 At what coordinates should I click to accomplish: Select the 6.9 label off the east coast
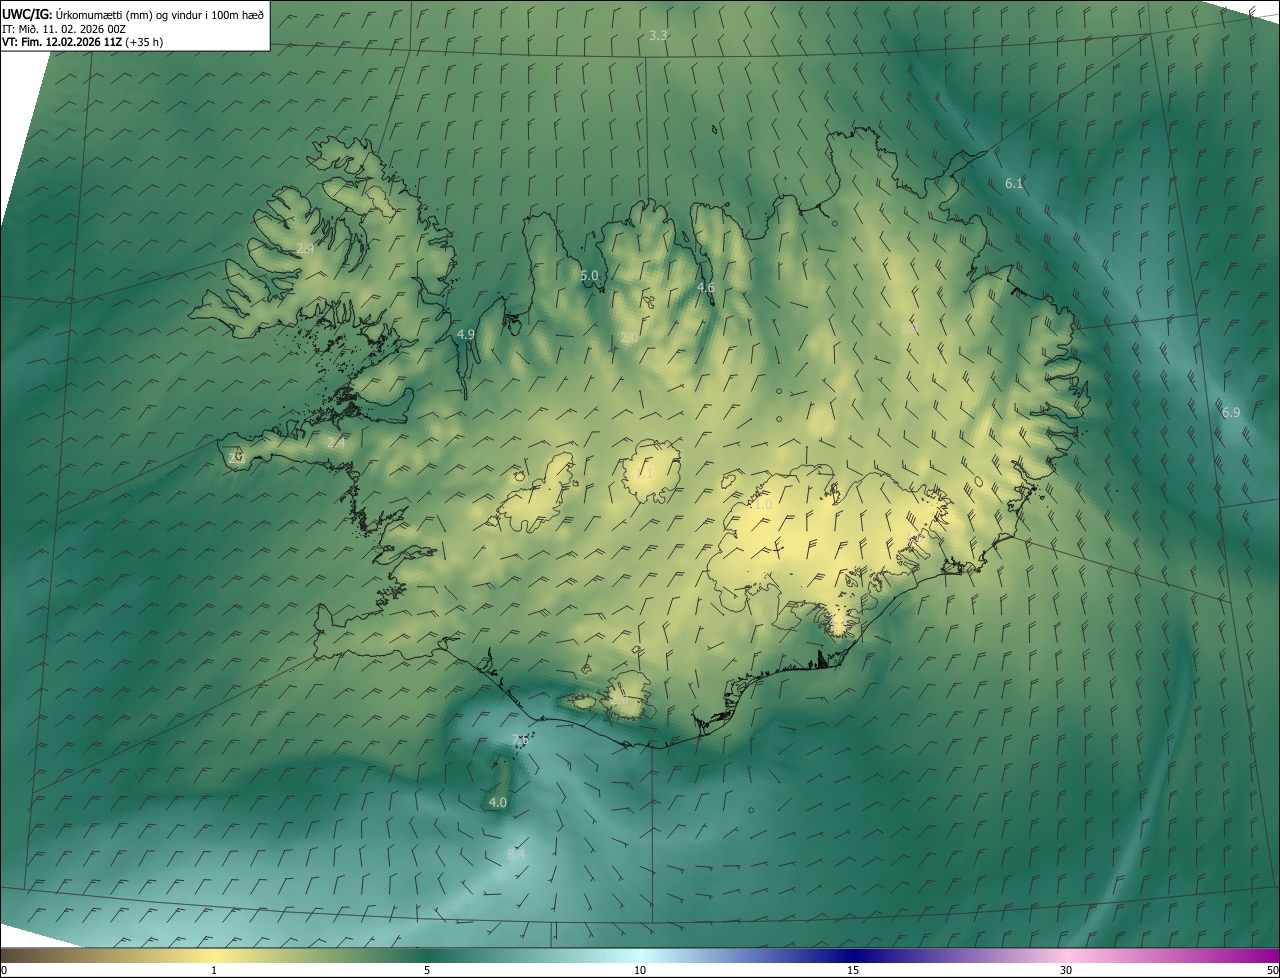pyautogui.click(x=1231, y=412)
